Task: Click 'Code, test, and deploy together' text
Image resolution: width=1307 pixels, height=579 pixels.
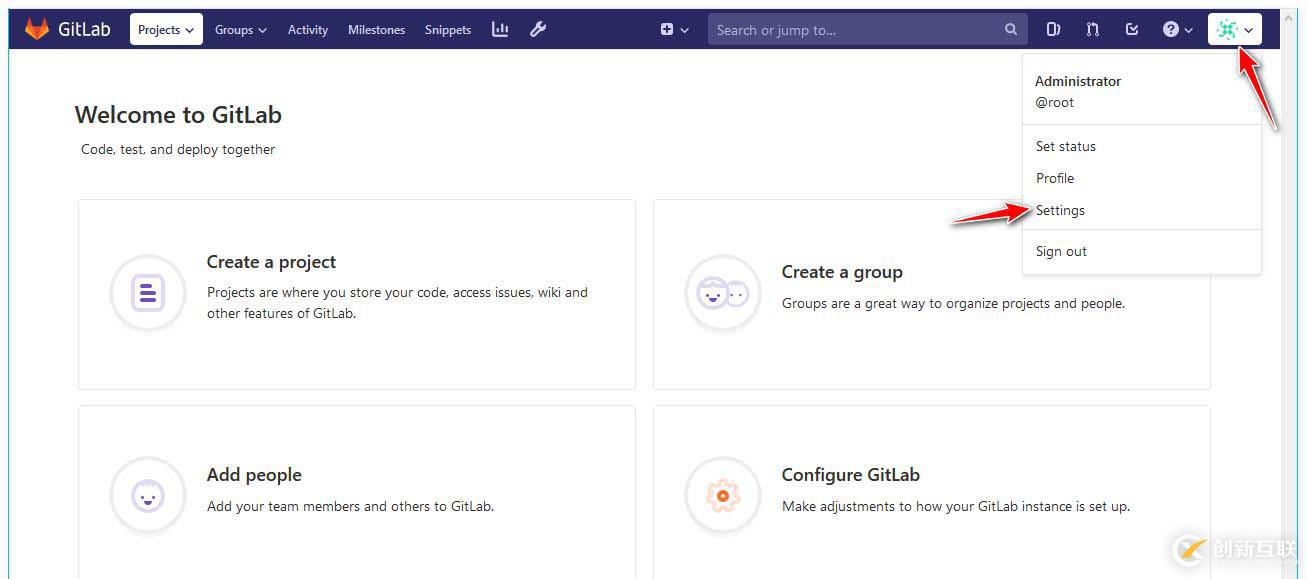Action: tap(178, 150)
